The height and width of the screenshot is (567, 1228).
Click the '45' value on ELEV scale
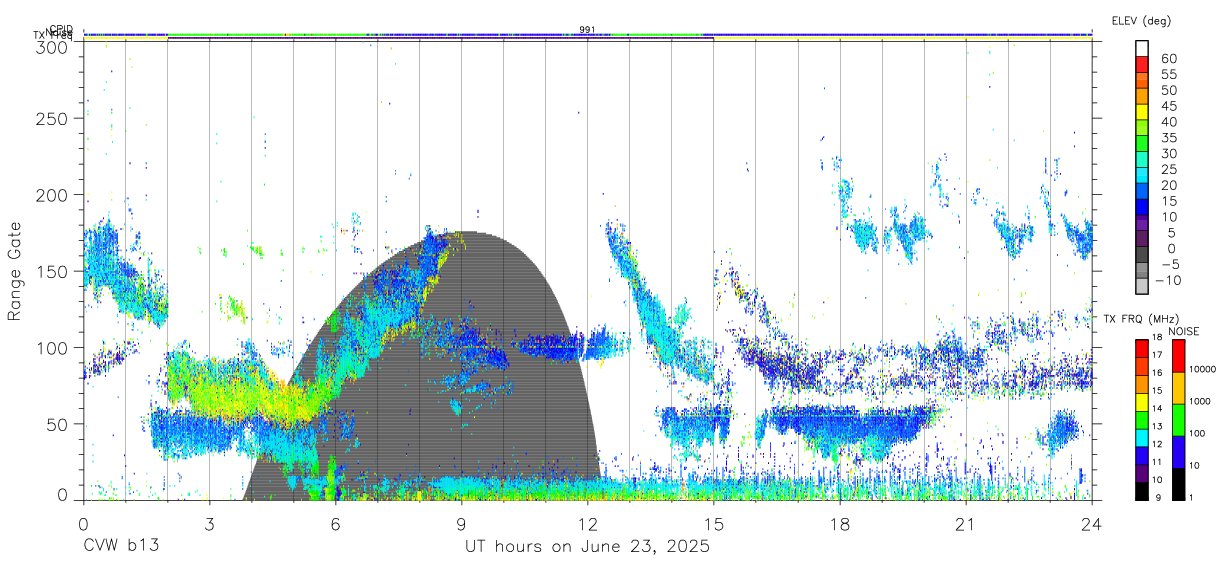[1167, 105]
